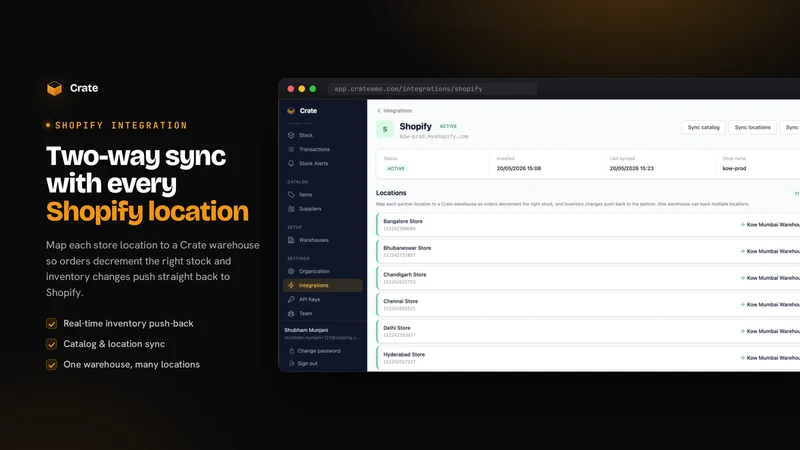Select the Bangalore Store location name
The height and width of the screenshot is (450, 800).
(x=403, y=221)
